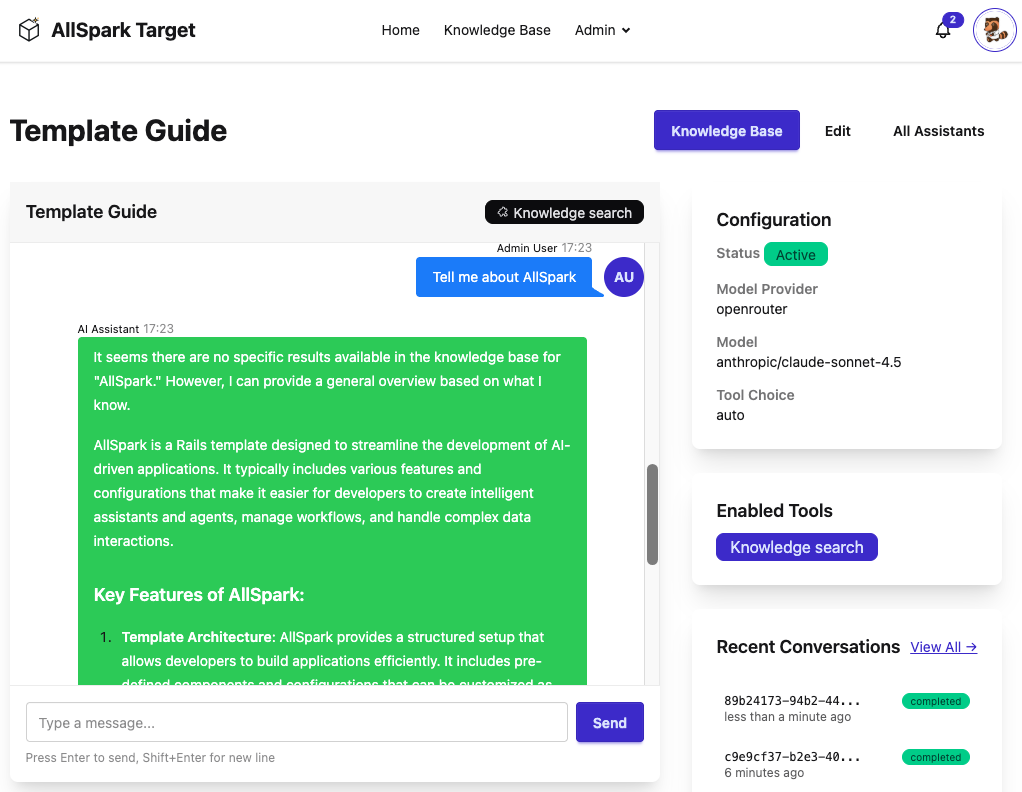Click the profile avatar picture
This screenshot has height=792, width=1022.
click(x=994, y=30)
